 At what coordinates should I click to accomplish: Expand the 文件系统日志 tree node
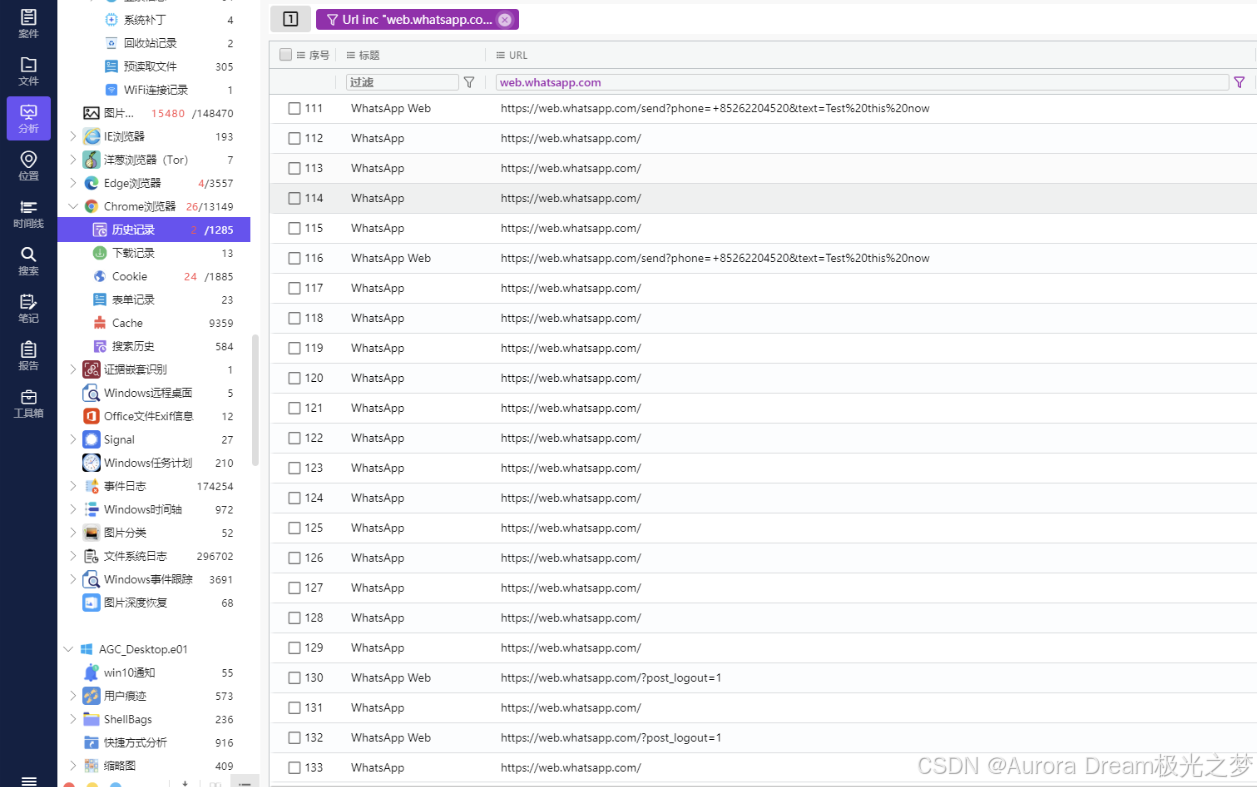(x=73, y=556)
